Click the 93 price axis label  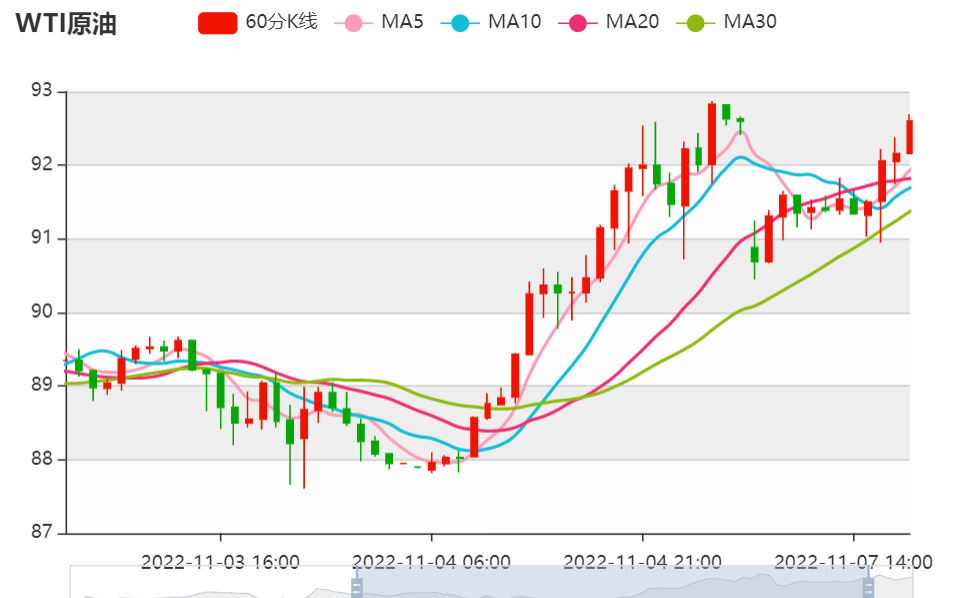coord(41,91)
